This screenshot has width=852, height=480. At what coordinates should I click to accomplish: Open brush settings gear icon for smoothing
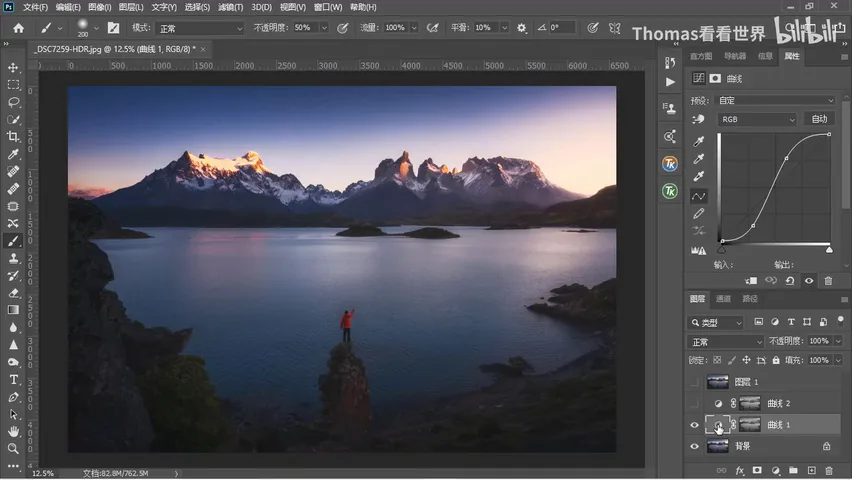pos(522,28)
